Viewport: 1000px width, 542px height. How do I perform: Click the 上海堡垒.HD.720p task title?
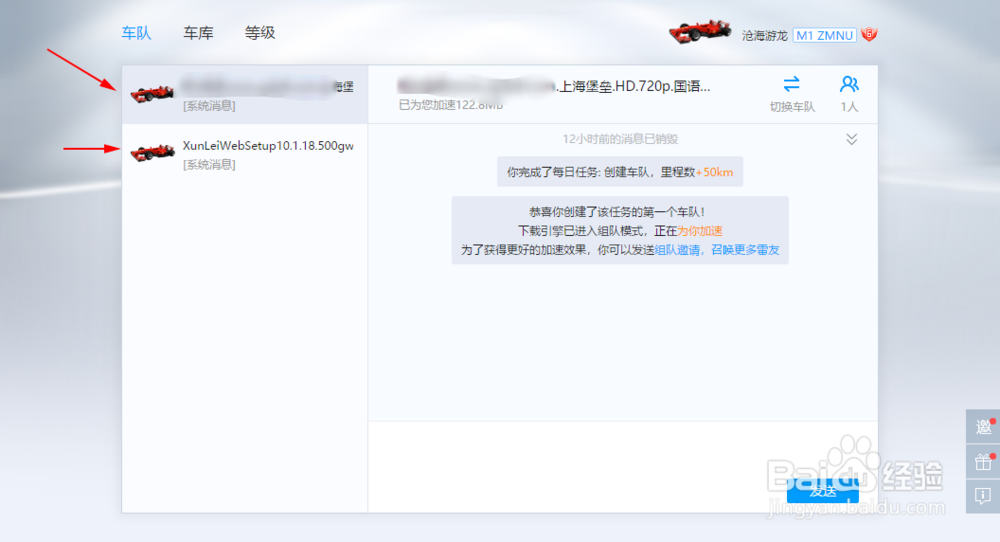(554, 86)
